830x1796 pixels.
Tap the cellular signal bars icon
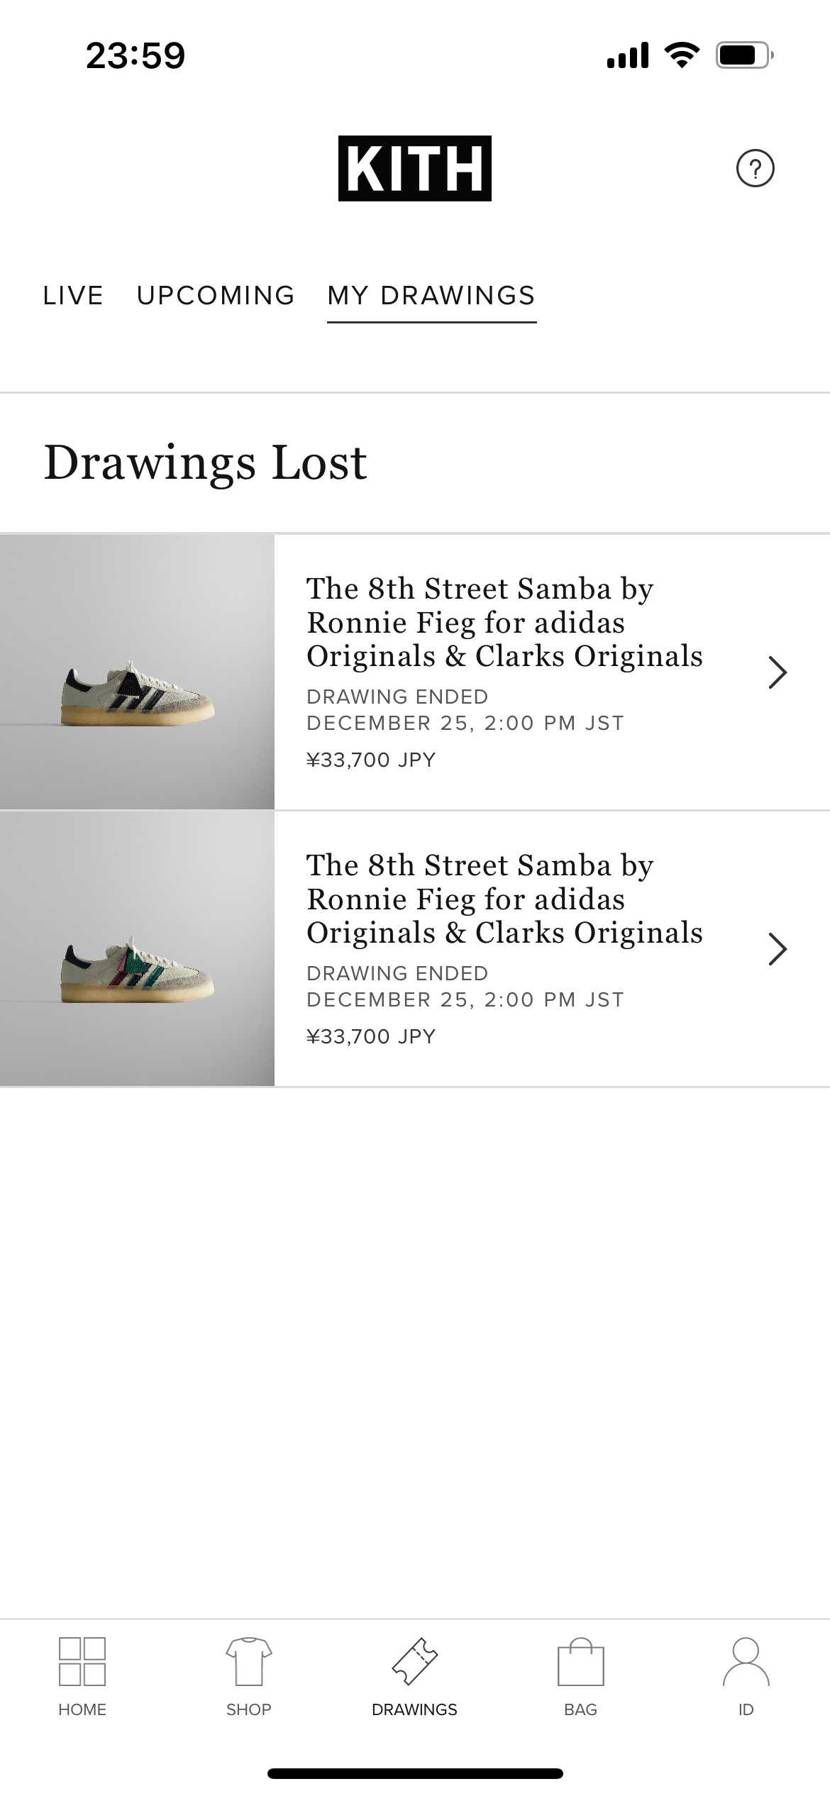[627, 55]
